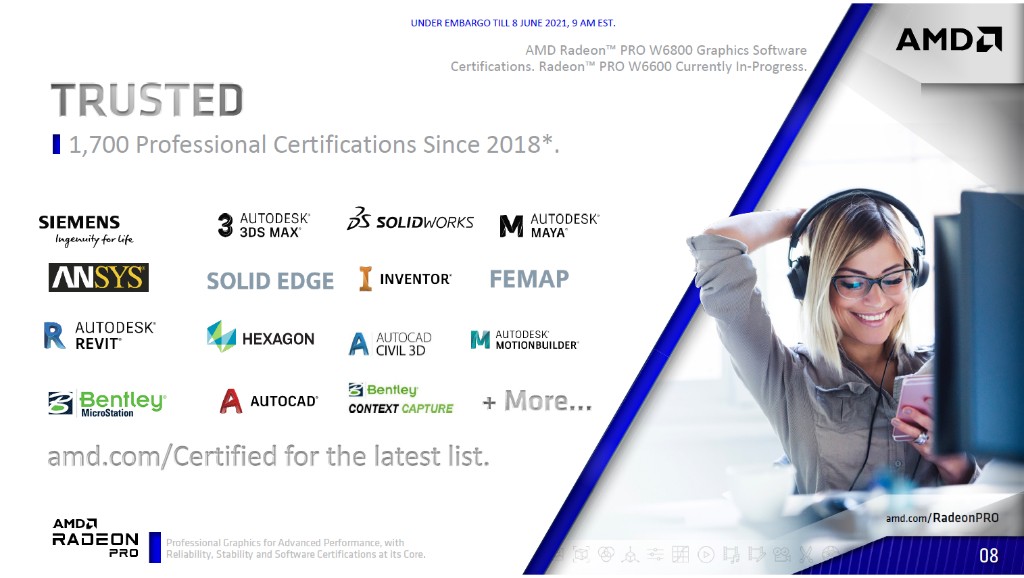Click the '+ More...' text
The image size is (1024, 578).
point(537,401)
